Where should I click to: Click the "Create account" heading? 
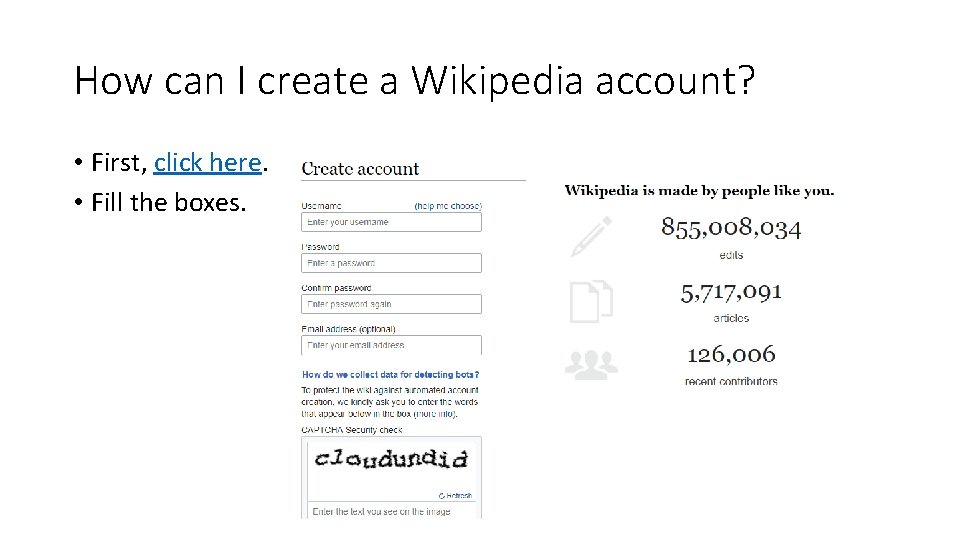pyautogui.click(x=360, y=169)
